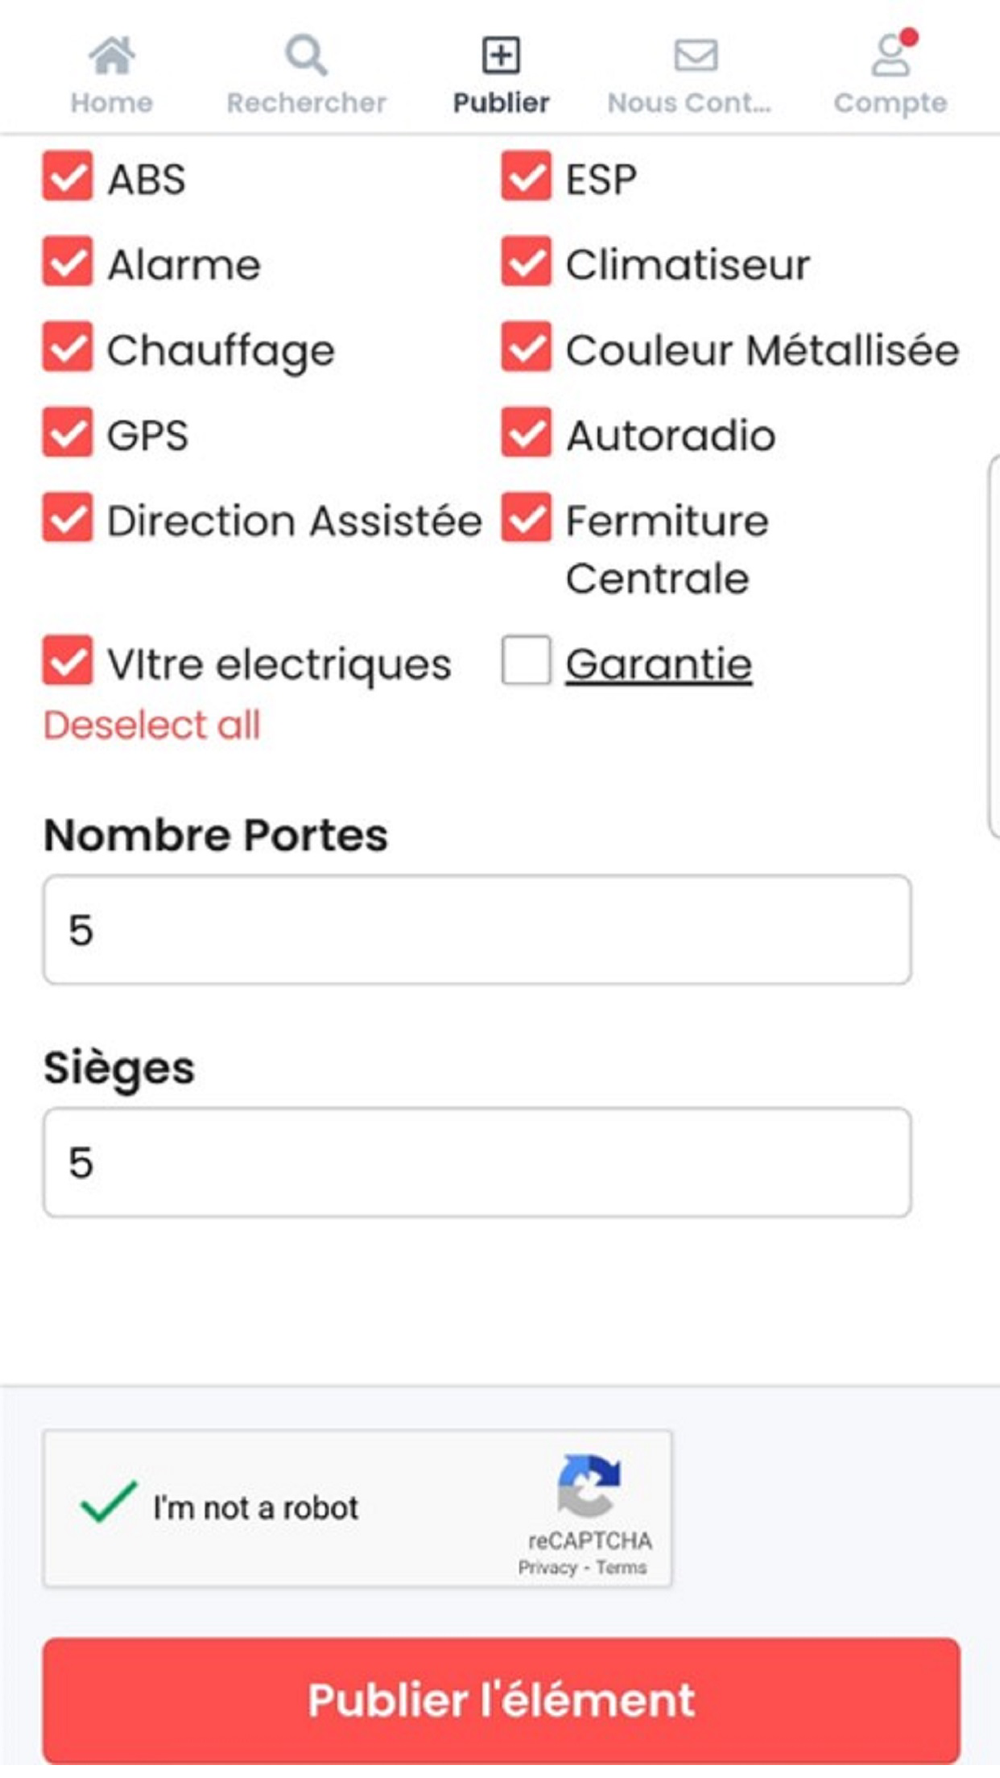Toggle the GPS checkbox off
1000x1778 pixels.
pos(67,432)
